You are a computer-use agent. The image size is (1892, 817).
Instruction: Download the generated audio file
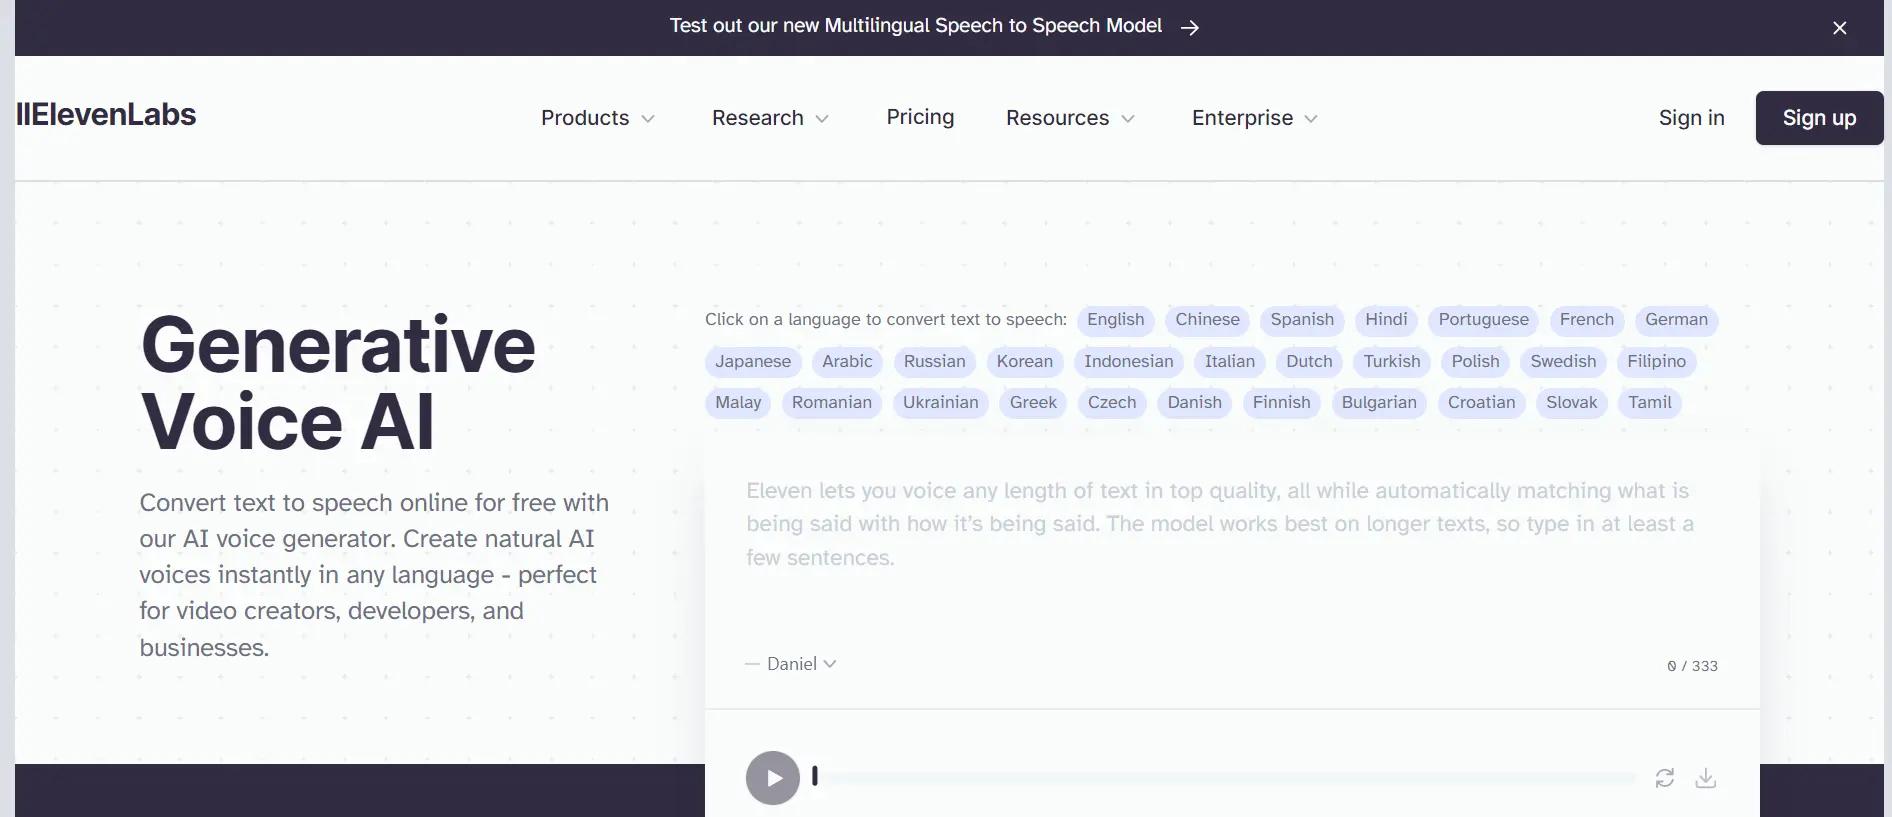point(1706,778)
